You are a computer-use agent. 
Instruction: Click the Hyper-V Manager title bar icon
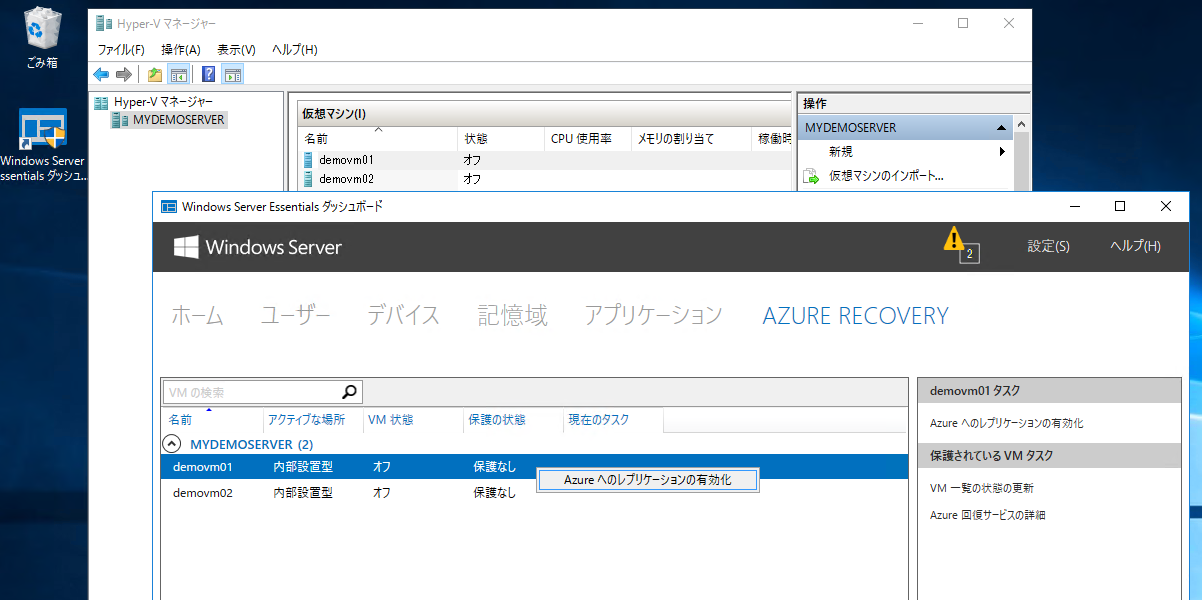[105, 23]
